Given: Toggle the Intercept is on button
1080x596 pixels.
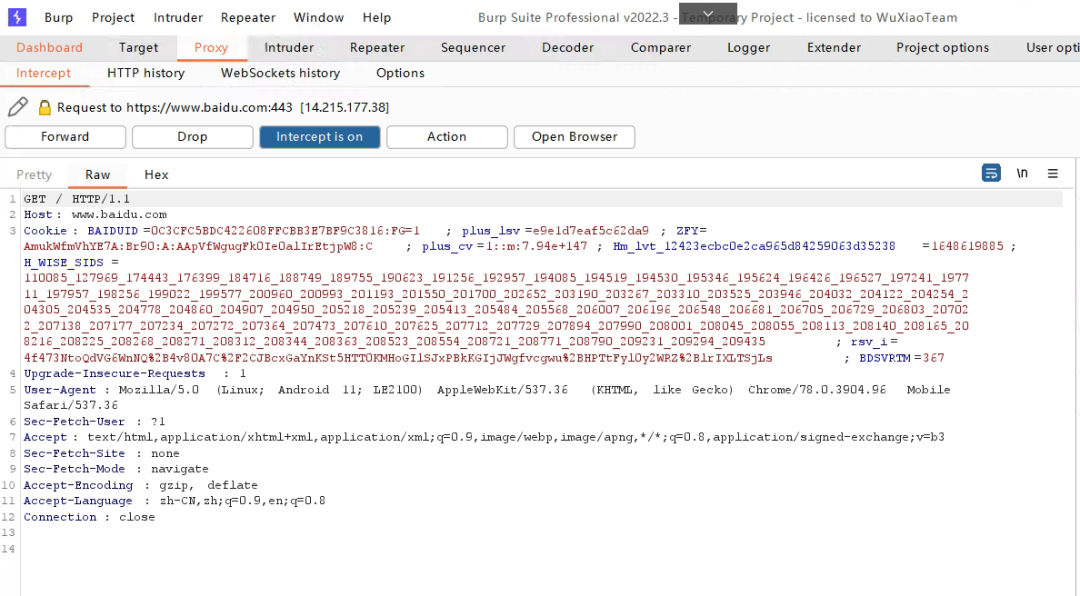Looking at the screenshot, I should point(320,136).
